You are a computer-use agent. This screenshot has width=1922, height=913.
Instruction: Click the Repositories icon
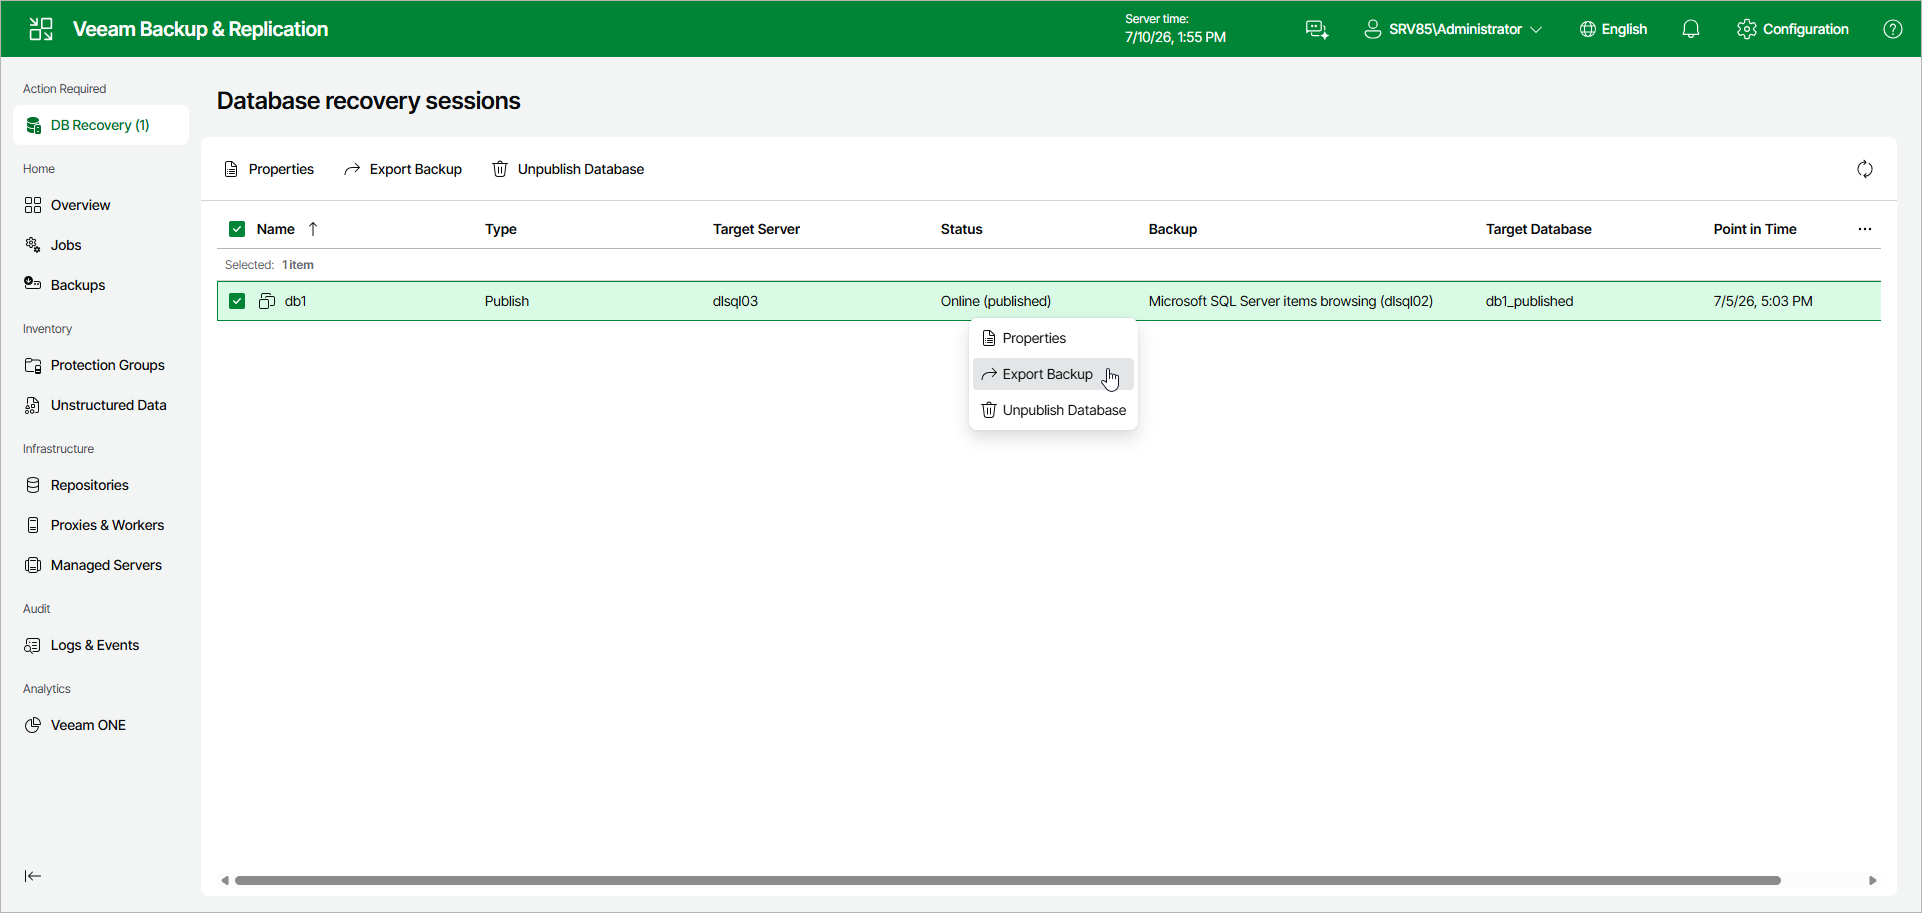pyautogui.click(x=33, y=485)
